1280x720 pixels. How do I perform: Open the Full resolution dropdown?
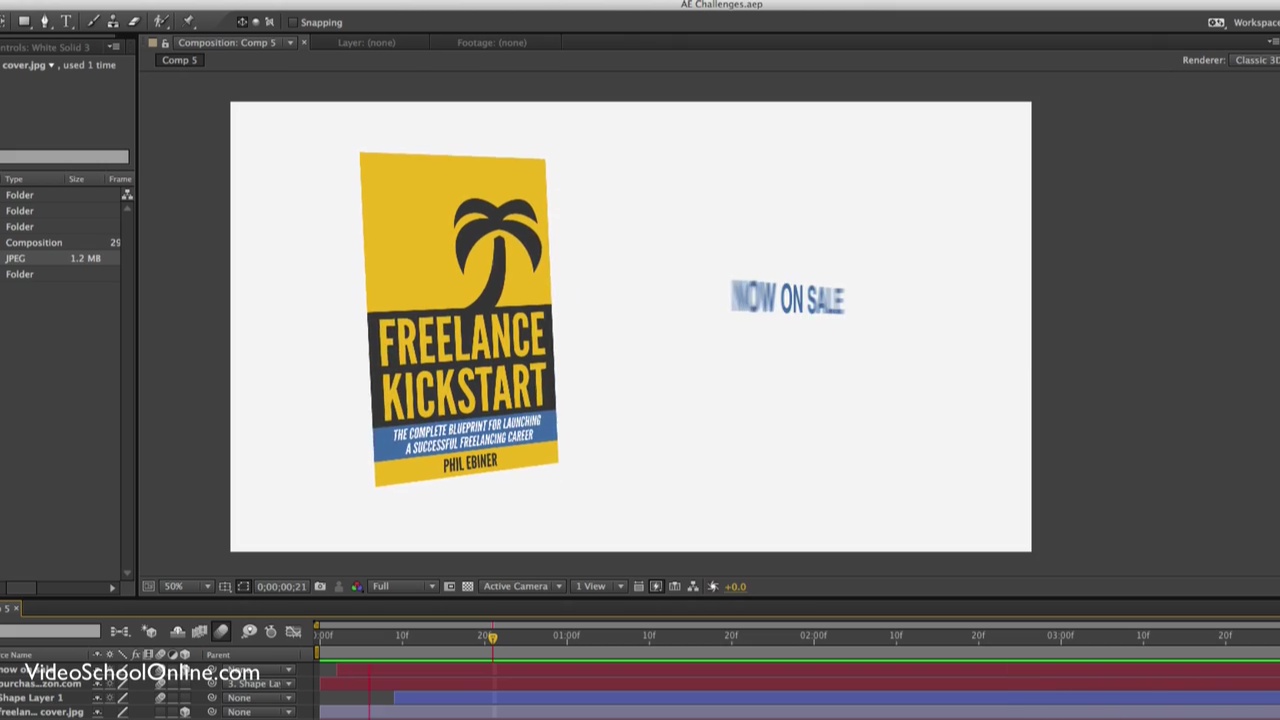click(403, 587)
